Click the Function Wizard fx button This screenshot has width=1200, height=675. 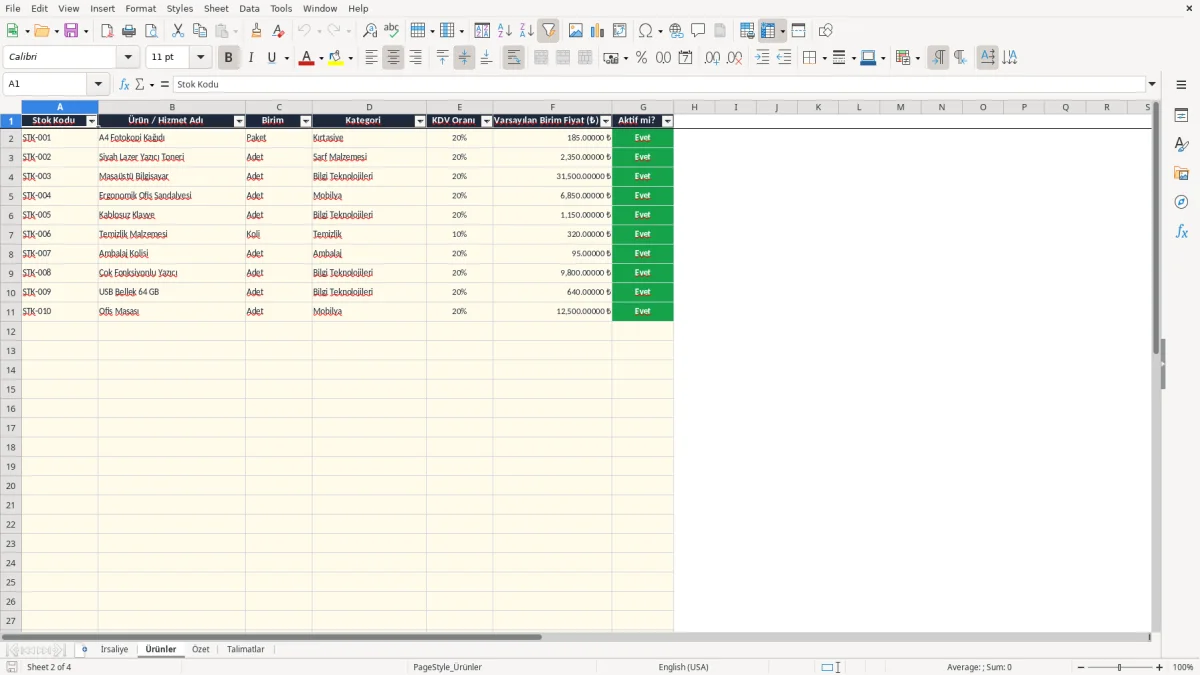pyautogui.click(x=125, y=84)
